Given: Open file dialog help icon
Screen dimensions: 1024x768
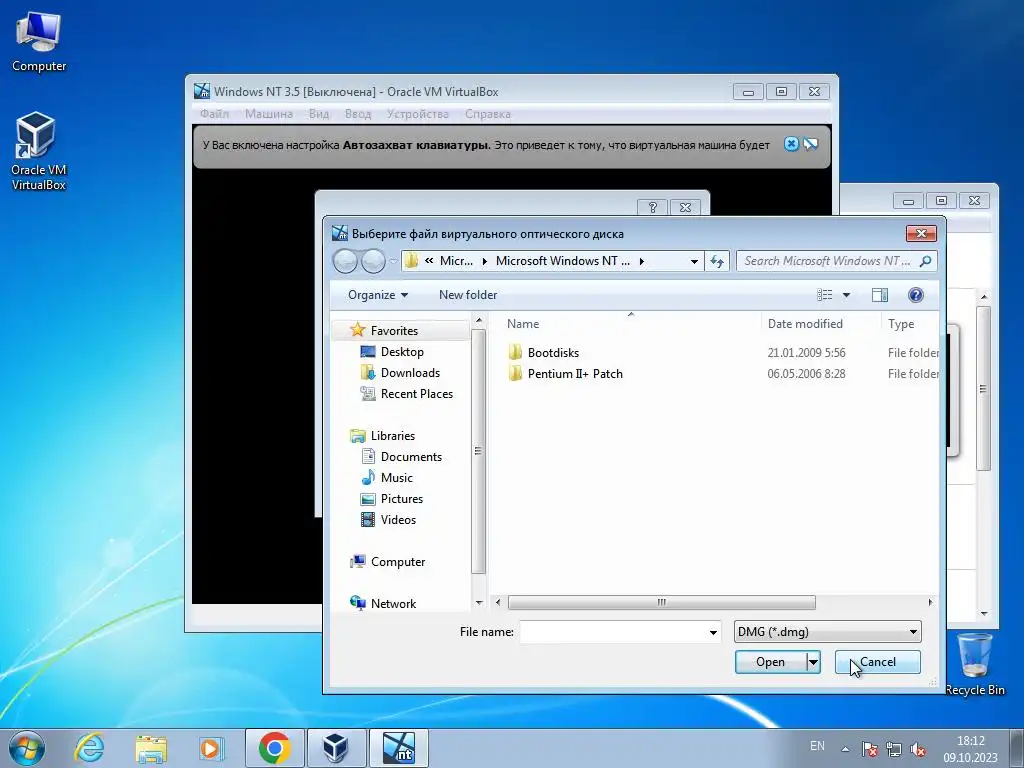Looking at the screenshot, I should 916,295.
